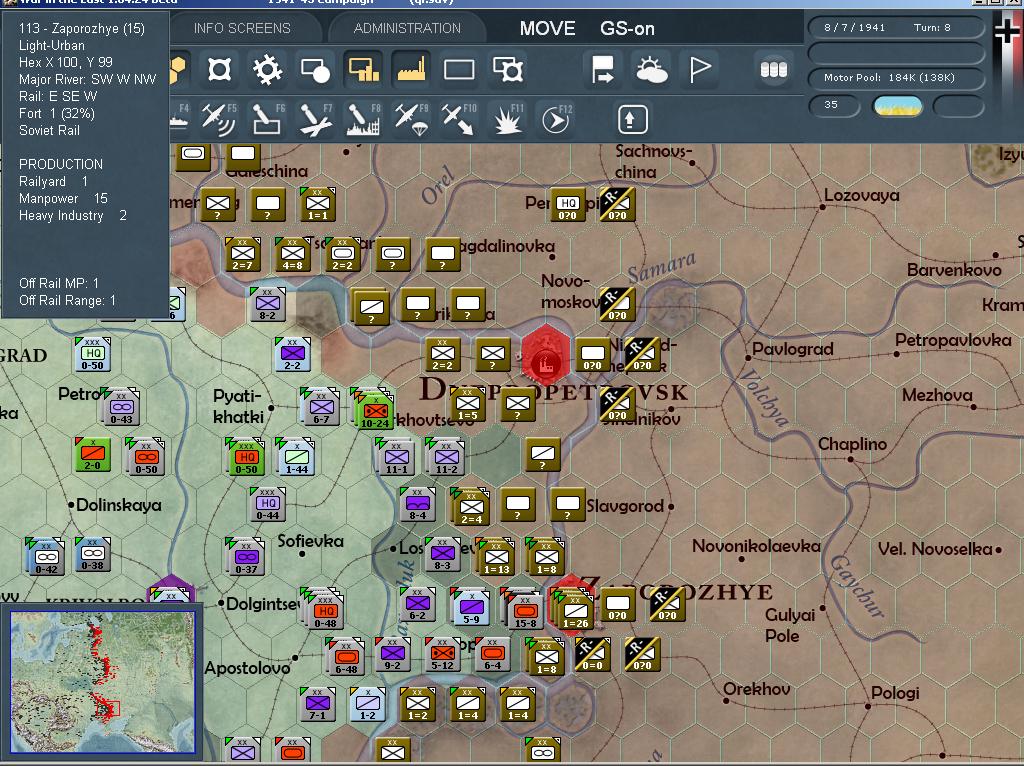The width and height of the screenshot is (1024, 766).
Task: Select the blue HQ 0-50 counter
Action: 93,353
